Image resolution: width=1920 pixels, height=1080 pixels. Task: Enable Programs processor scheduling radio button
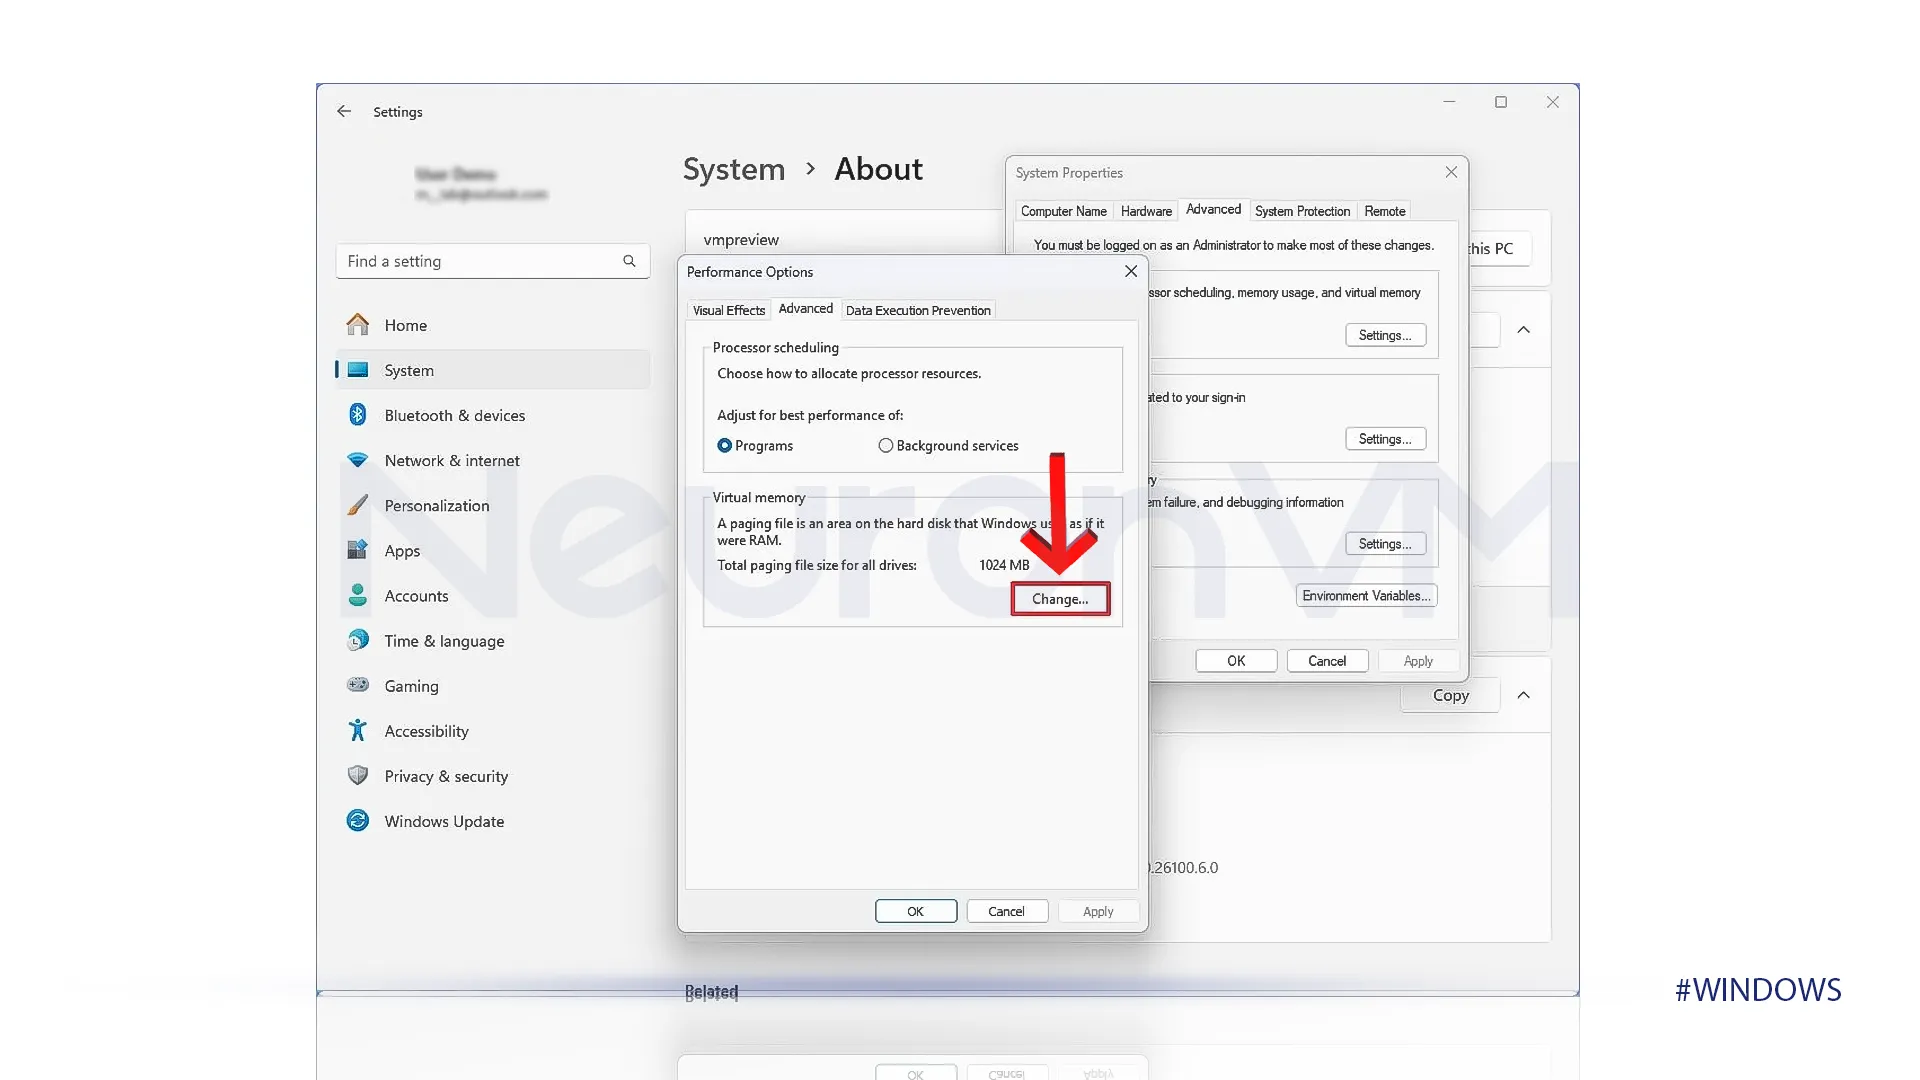click(725, 444)
